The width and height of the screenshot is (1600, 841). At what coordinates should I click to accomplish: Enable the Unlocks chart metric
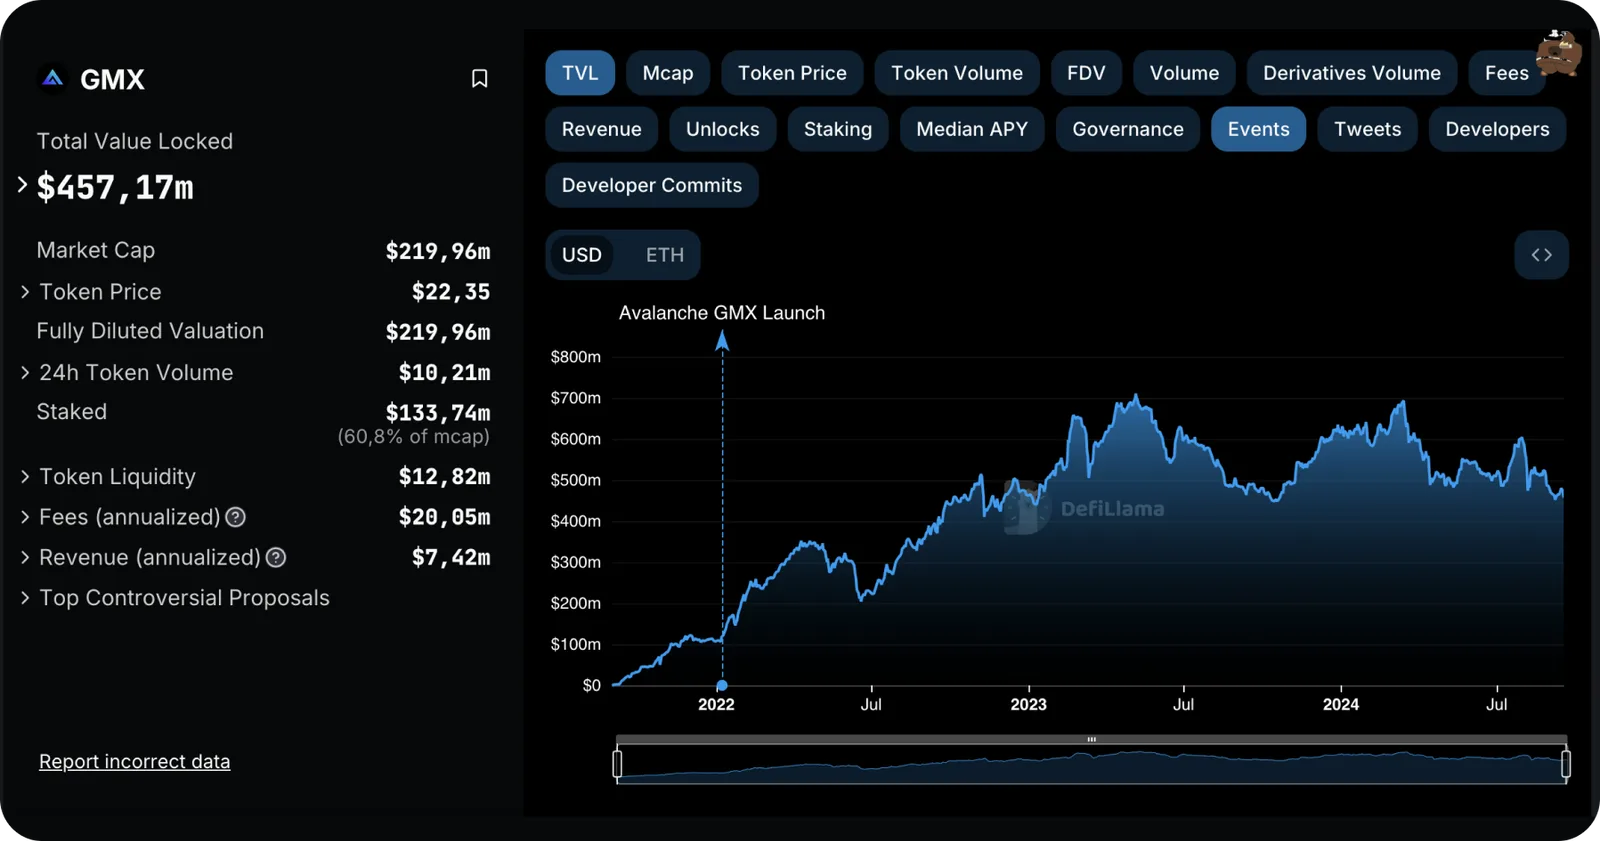723,129
